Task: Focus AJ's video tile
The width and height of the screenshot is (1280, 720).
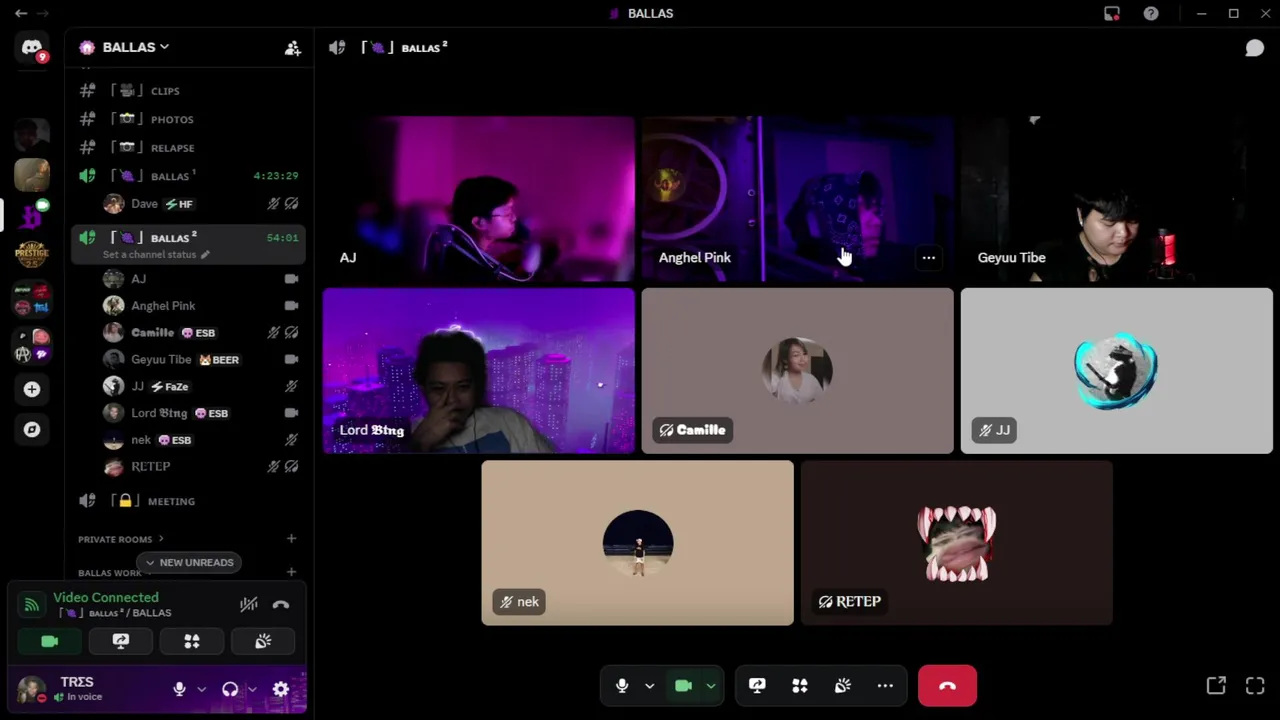Action: coord(478,199)
